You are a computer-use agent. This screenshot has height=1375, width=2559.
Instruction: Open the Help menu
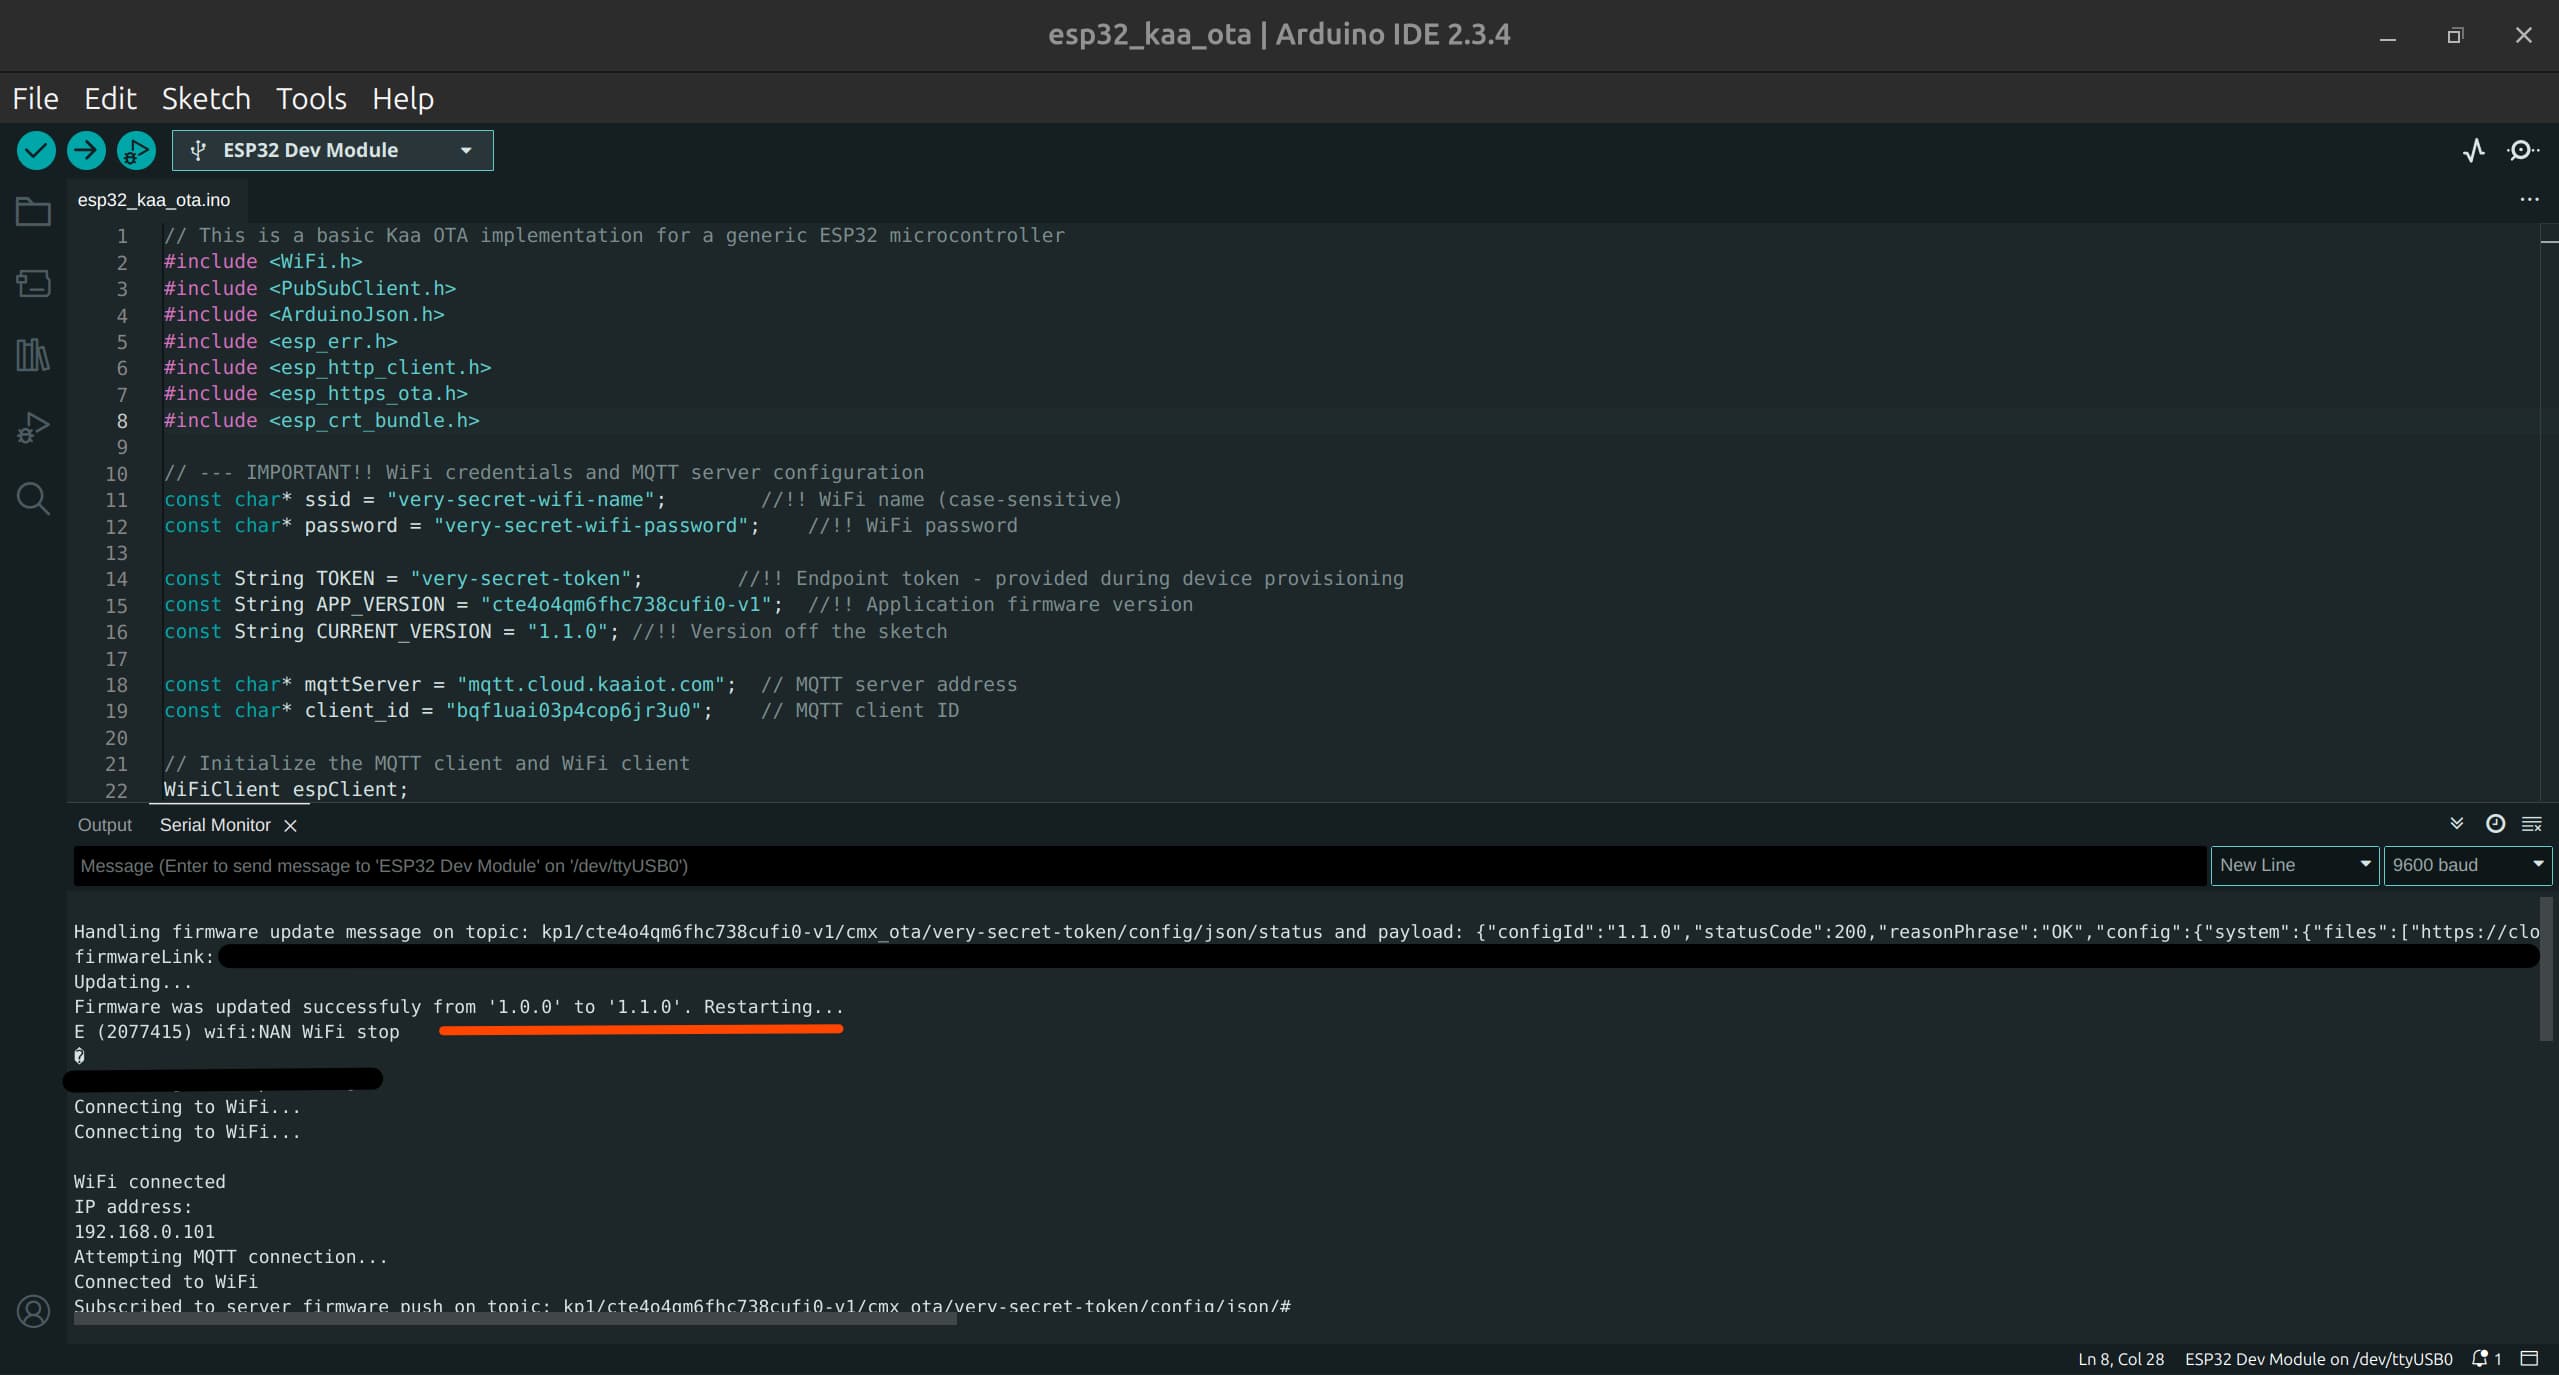coord(403,99)
